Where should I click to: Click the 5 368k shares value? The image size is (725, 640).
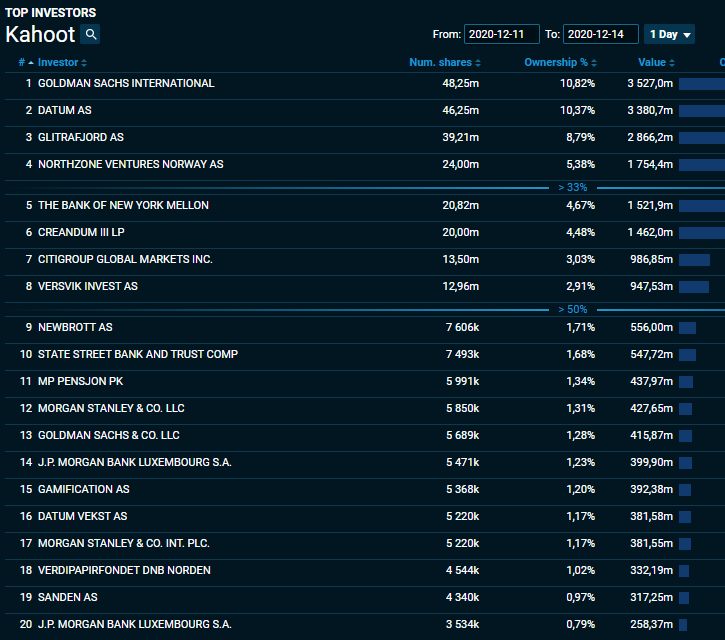(x=462, y=489)
